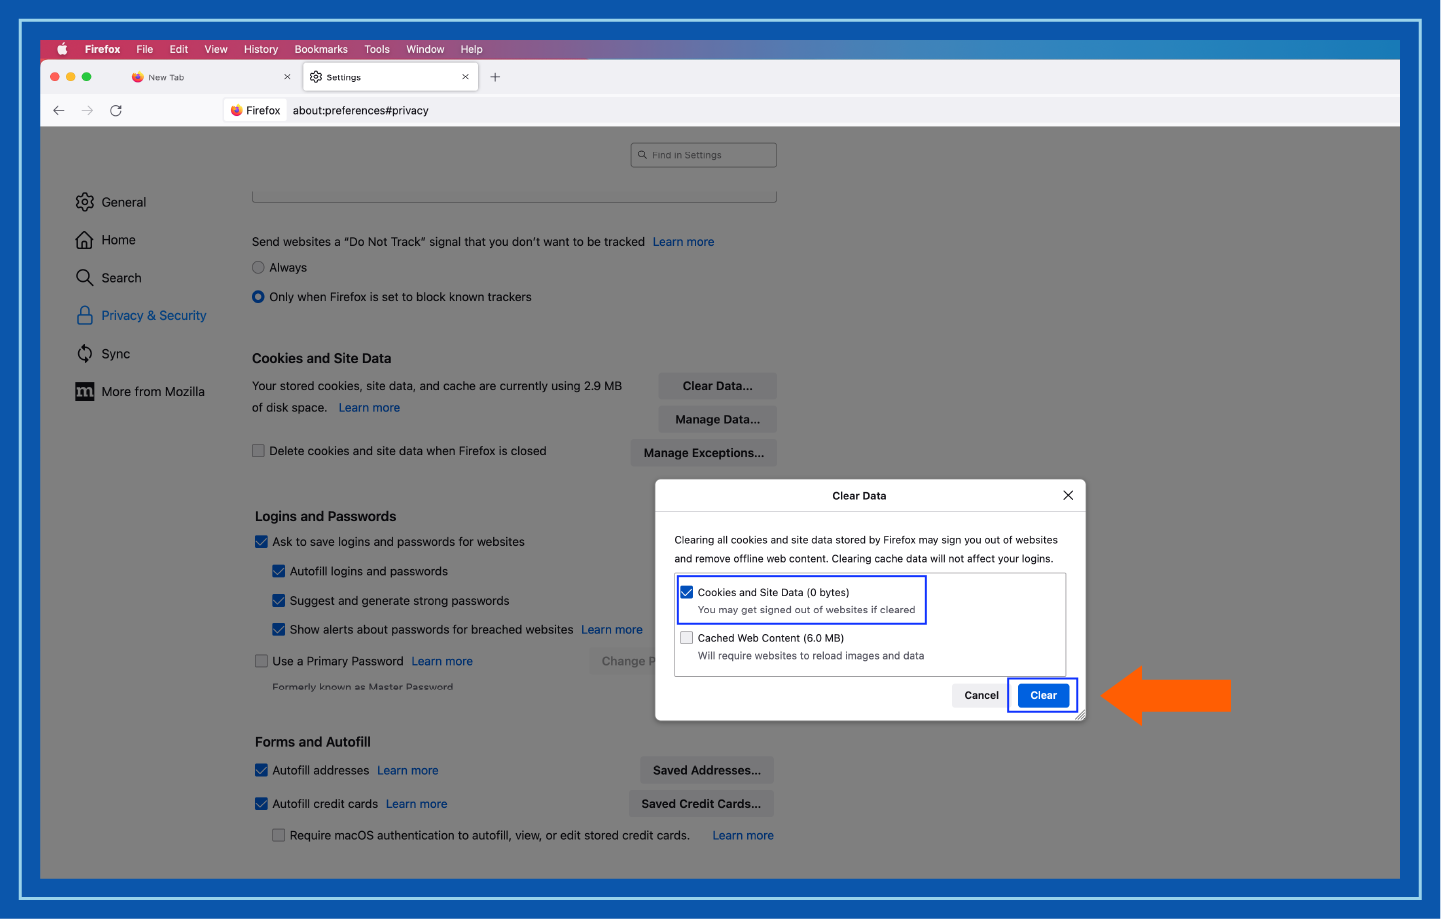
Task: Enable the Cached Web Content checkbox
Action: click(686, 637)
